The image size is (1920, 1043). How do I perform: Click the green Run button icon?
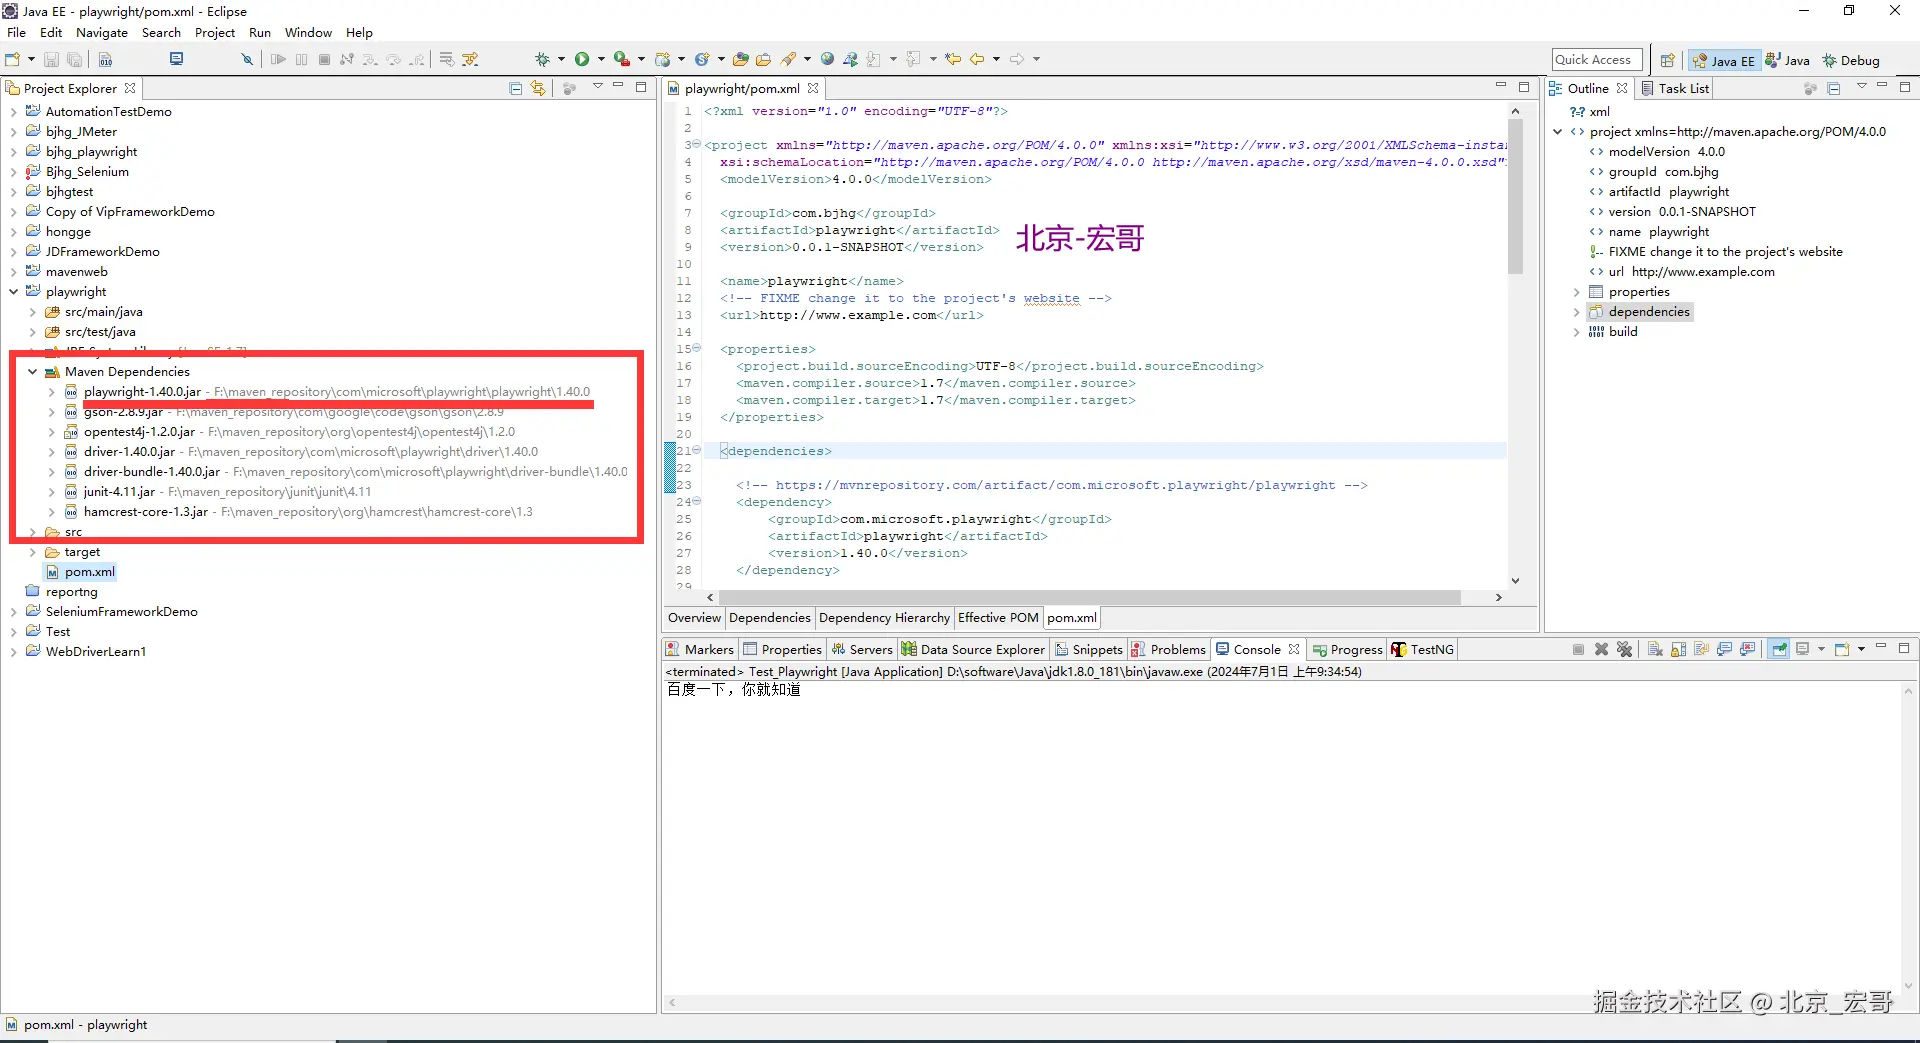[x=582, y=60]
